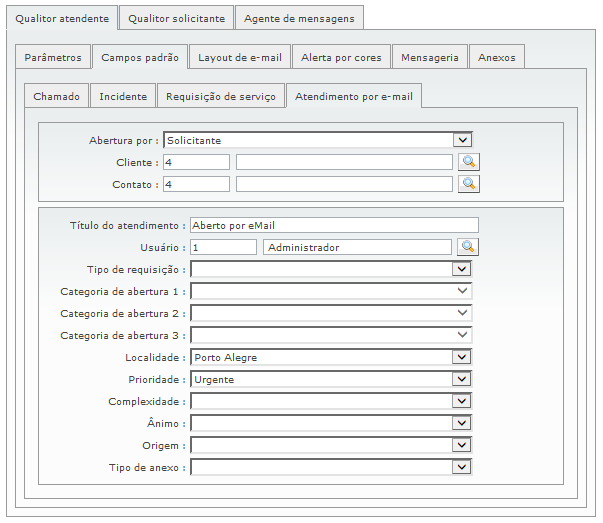The height and width of the screenshot is (523, 603).
Task: Go to the Parâmetros tab
Action: point(53,57)
